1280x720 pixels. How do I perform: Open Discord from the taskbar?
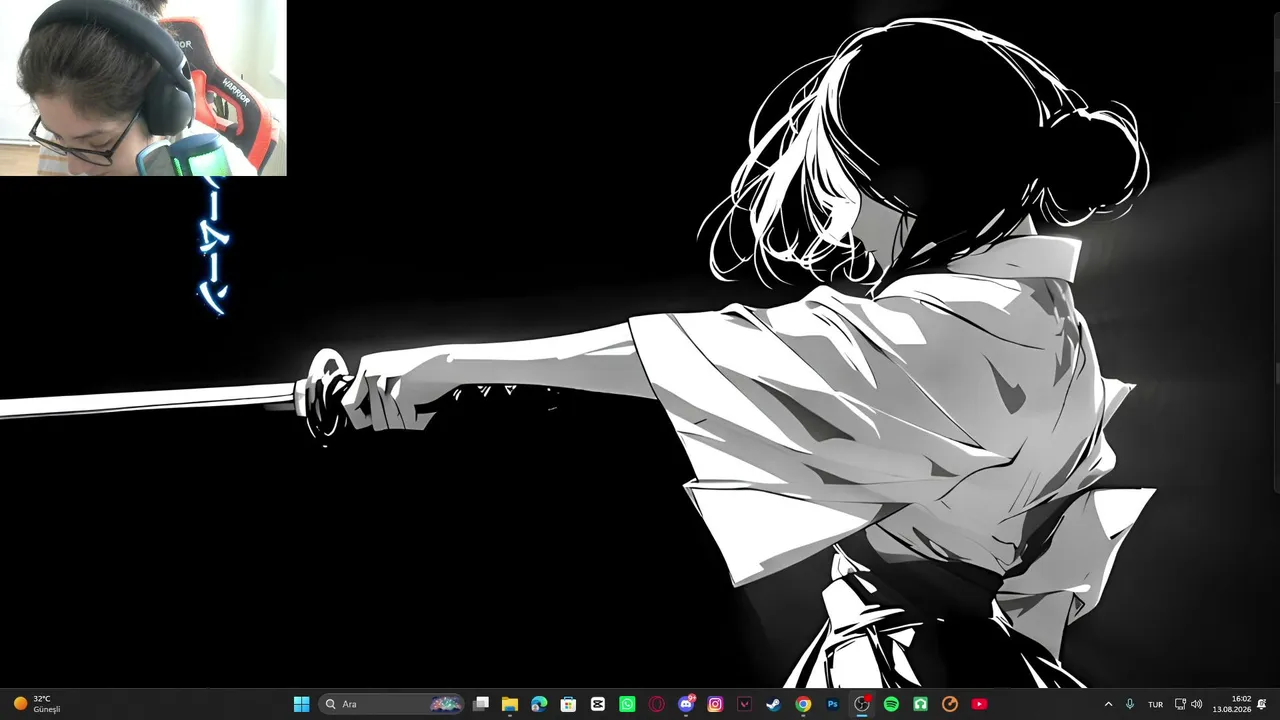[x=686, y=704]
